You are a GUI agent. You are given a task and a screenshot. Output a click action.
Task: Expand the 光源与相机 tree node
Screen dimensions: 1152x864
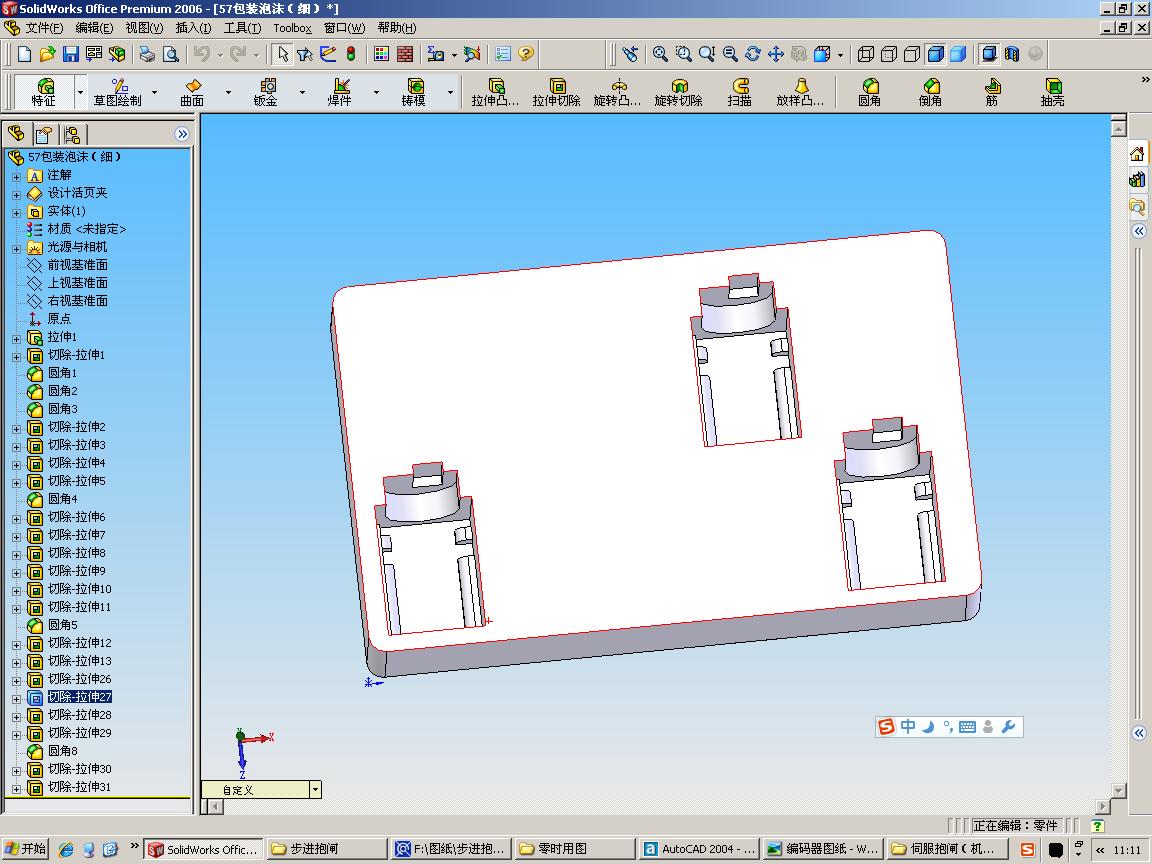[x=16, y=248]
